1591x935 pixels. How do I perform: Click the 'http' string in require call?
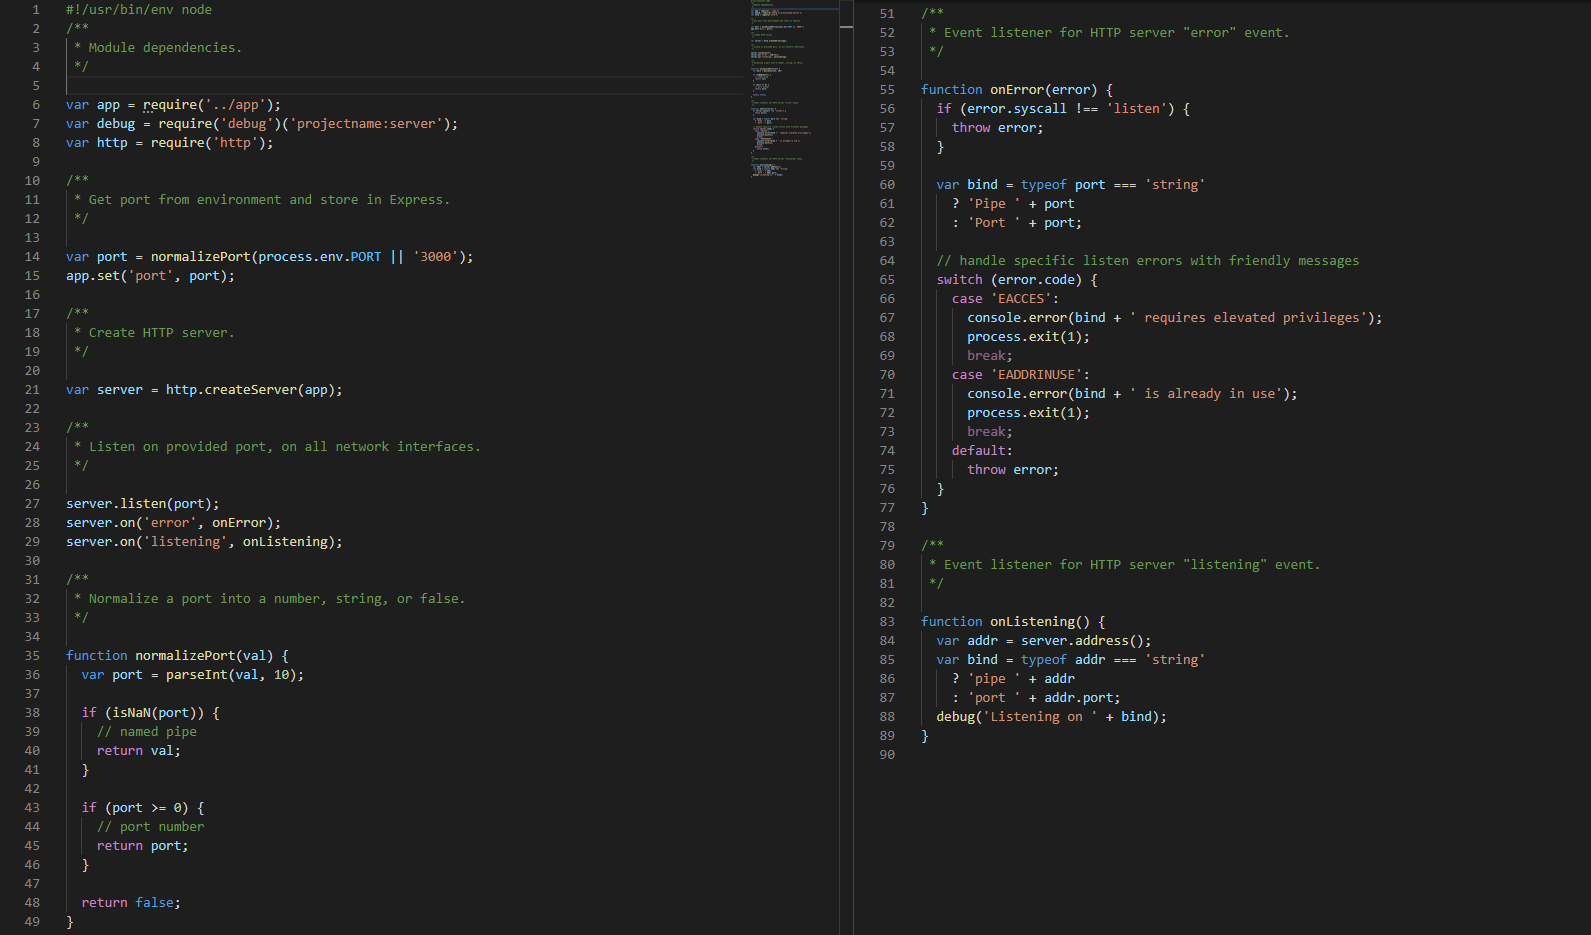coord(235,142)
